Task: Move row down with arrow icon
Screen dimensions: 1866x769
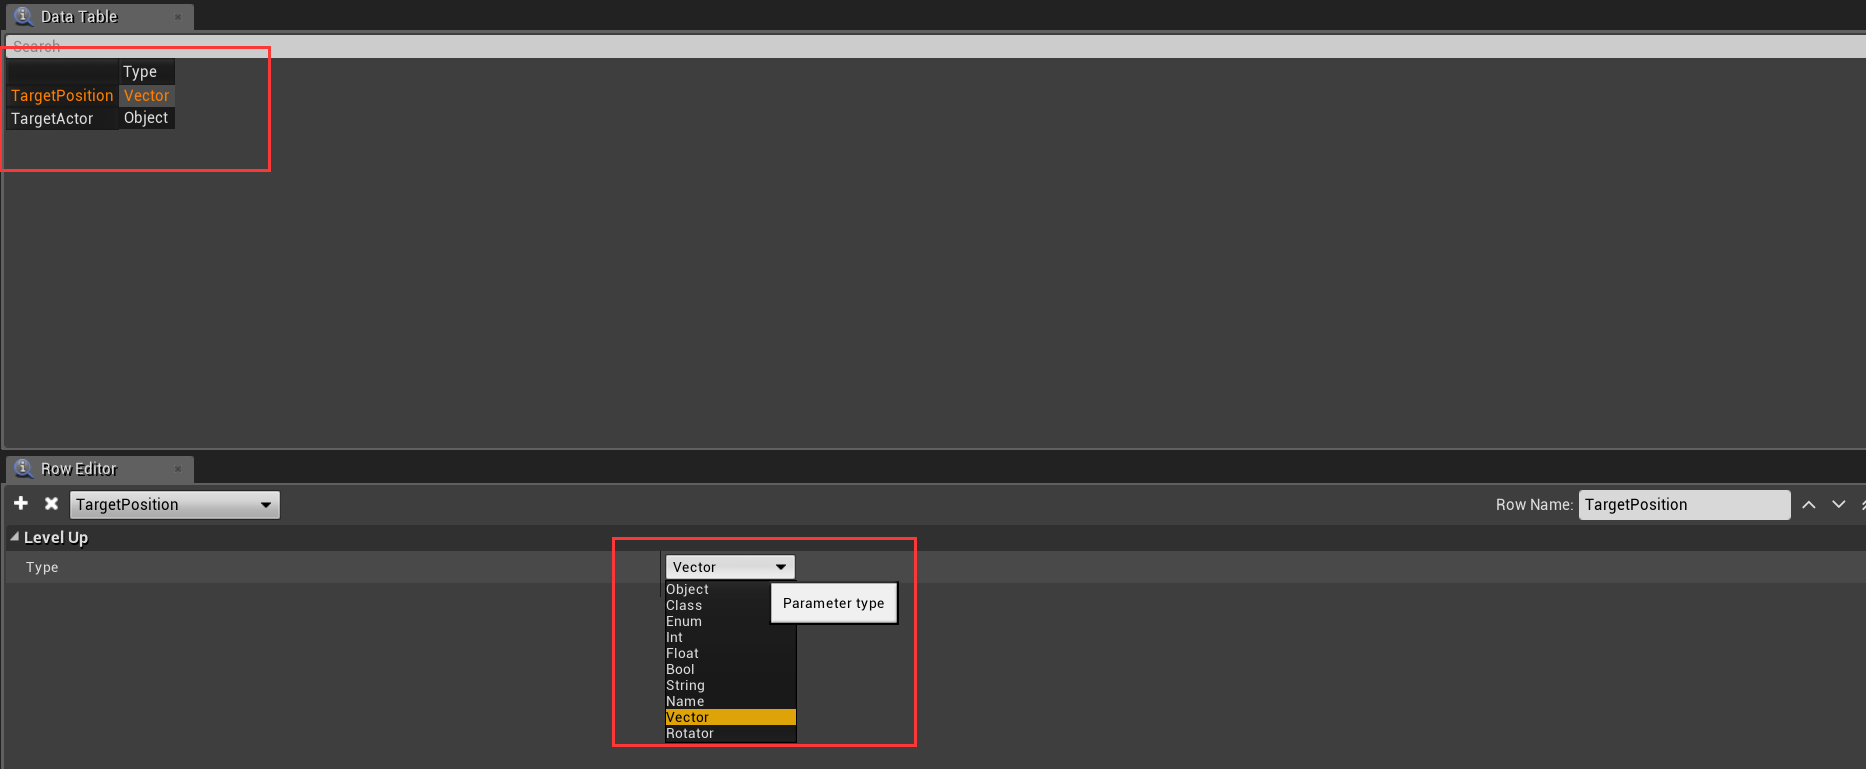Action: point(1838,505)
